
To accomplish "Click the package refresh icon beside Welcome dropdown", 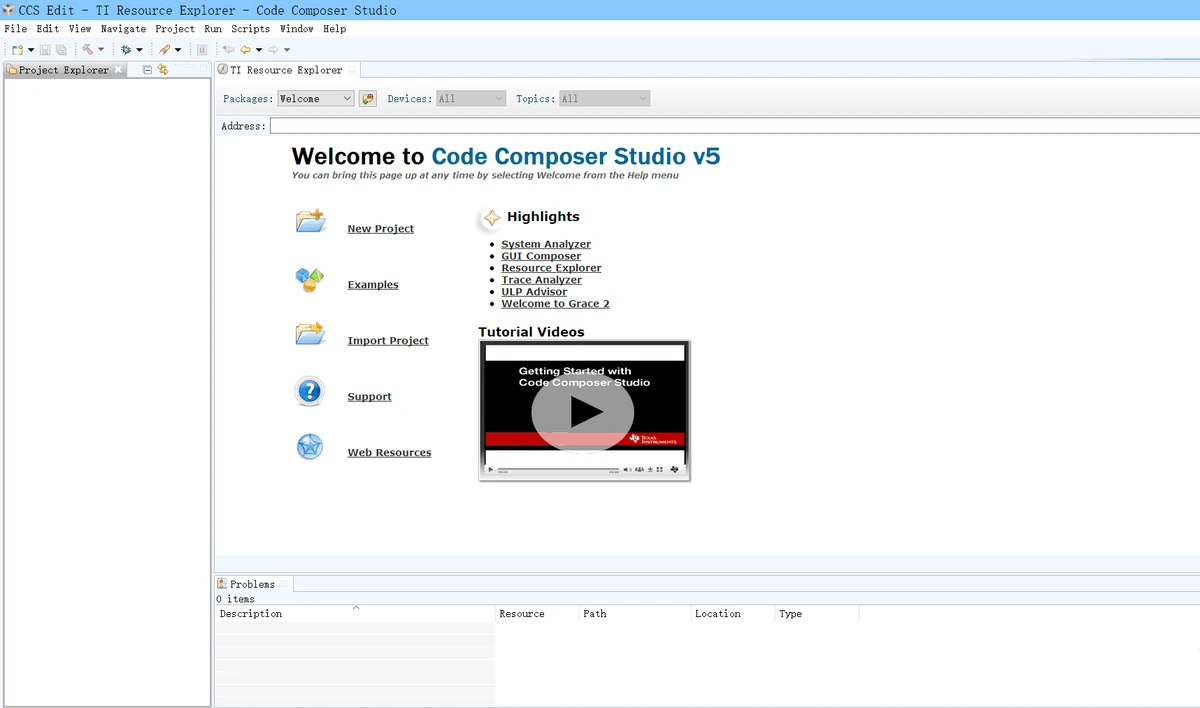I will click(x=368, y=99).
